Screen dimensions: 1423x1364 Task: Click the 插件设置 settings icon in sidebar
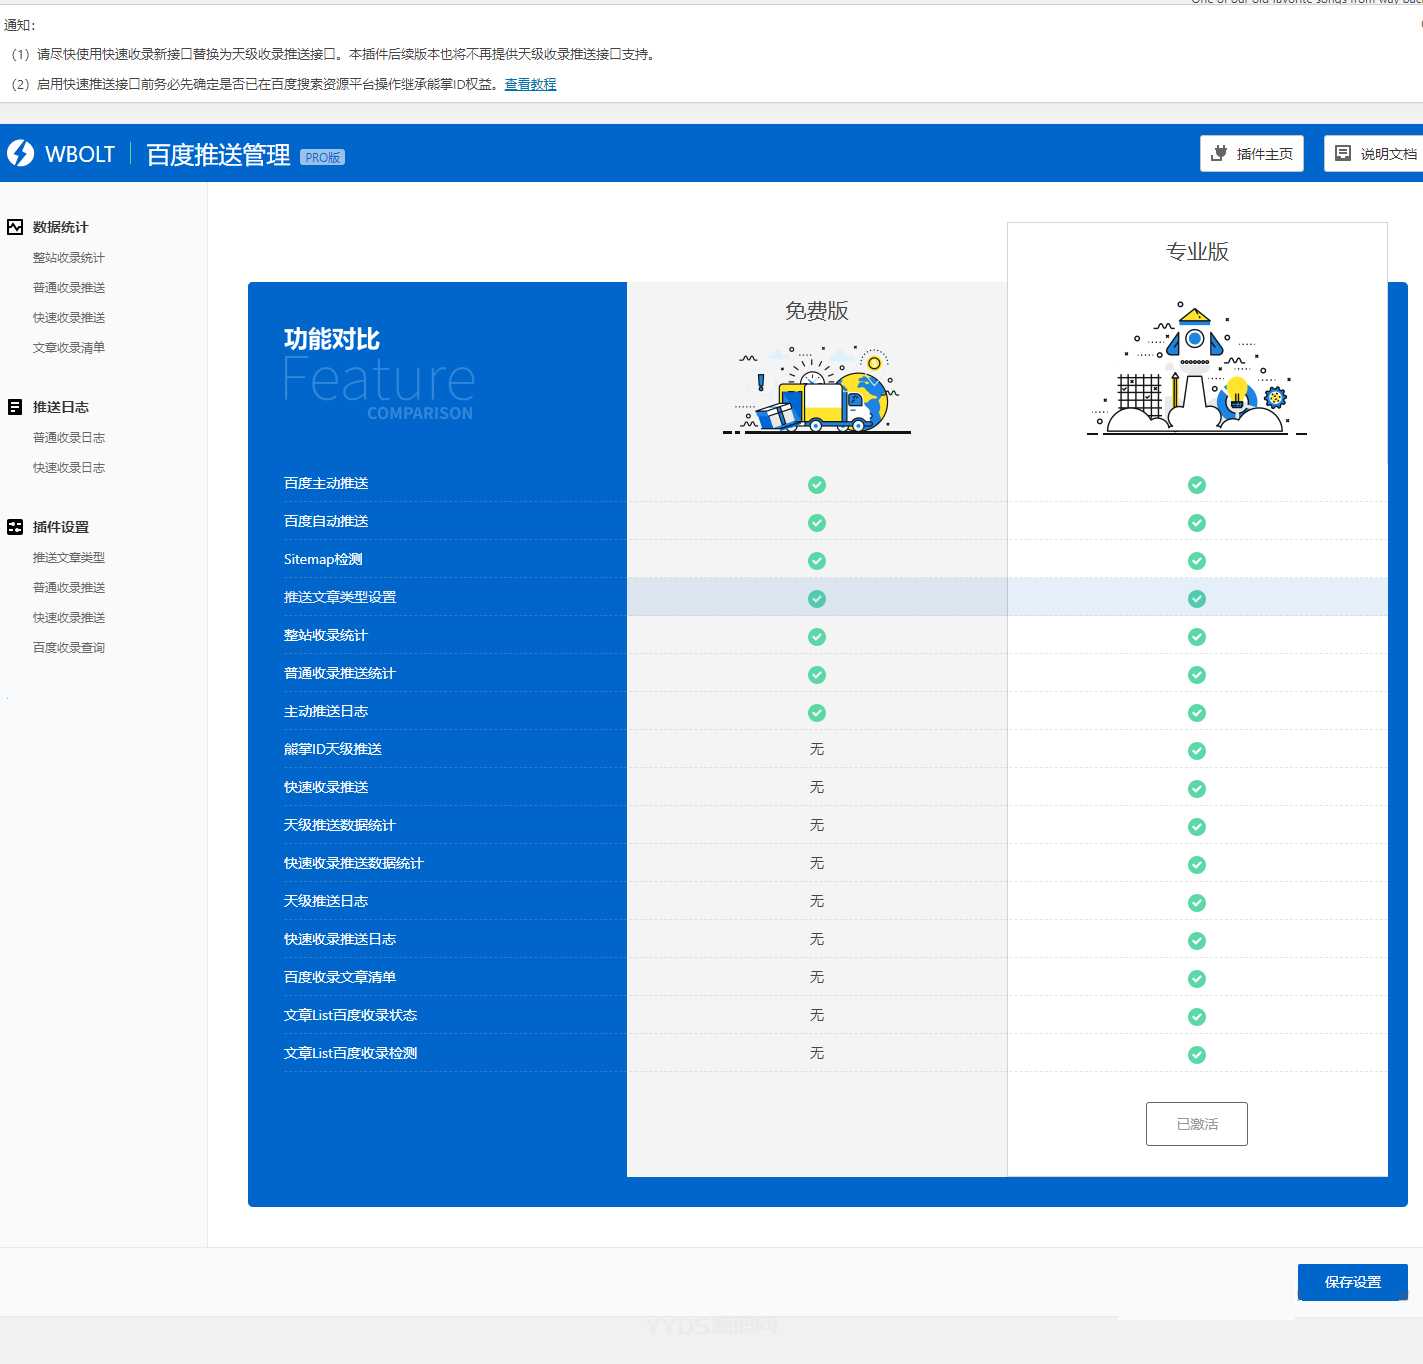[x=15, y=527]
